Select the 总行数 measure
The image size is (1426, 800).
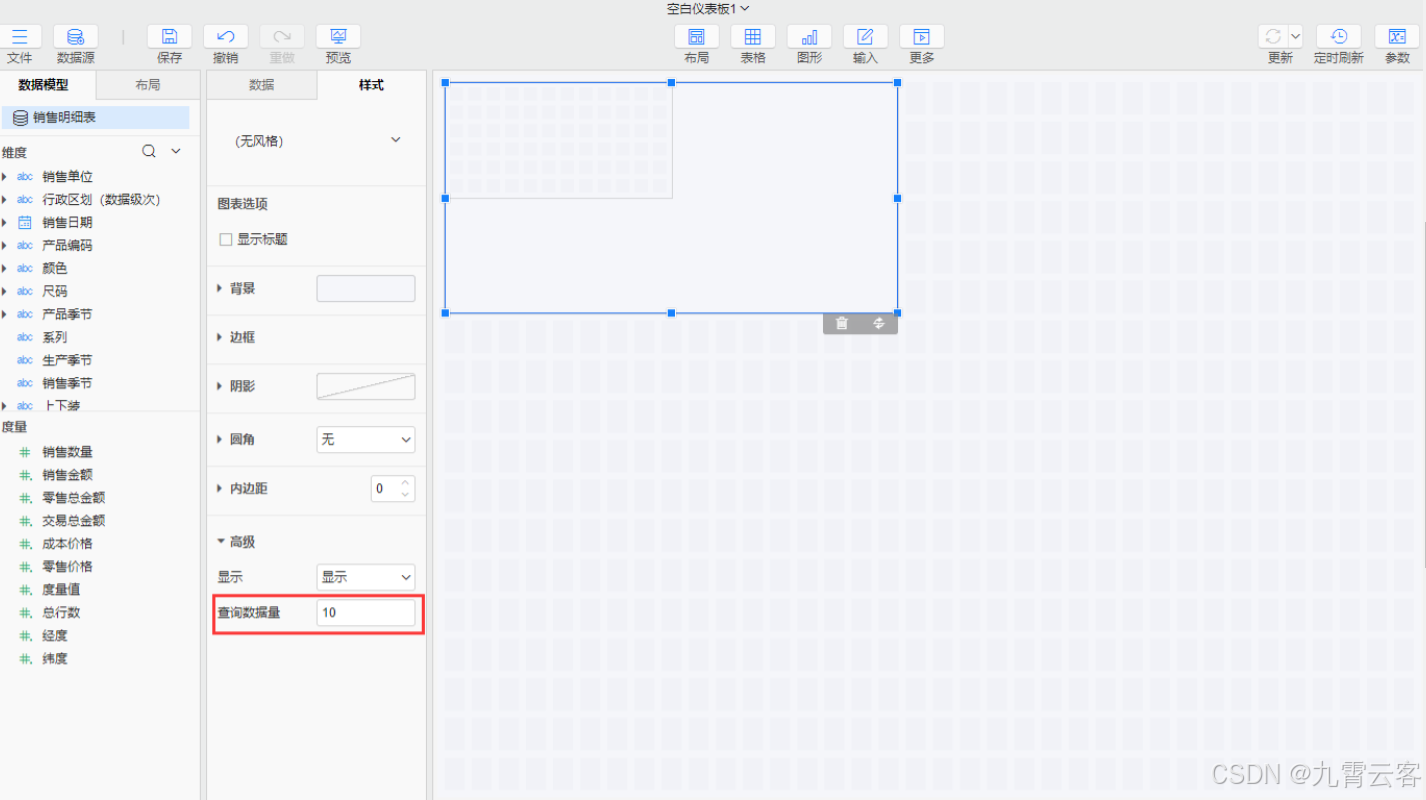pyautogui.click(x=61, y=613)
